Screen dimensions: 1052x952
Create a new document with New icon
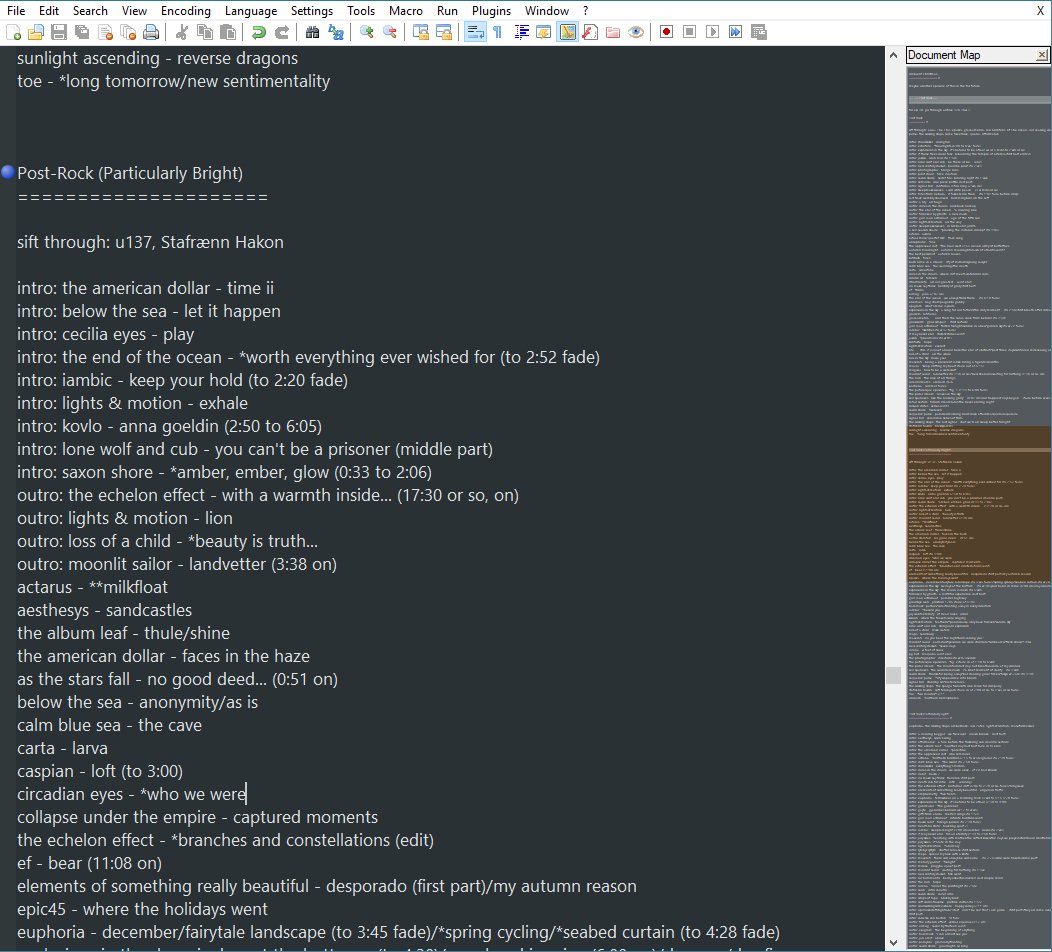pyautogui.click(x=13, y=32)
